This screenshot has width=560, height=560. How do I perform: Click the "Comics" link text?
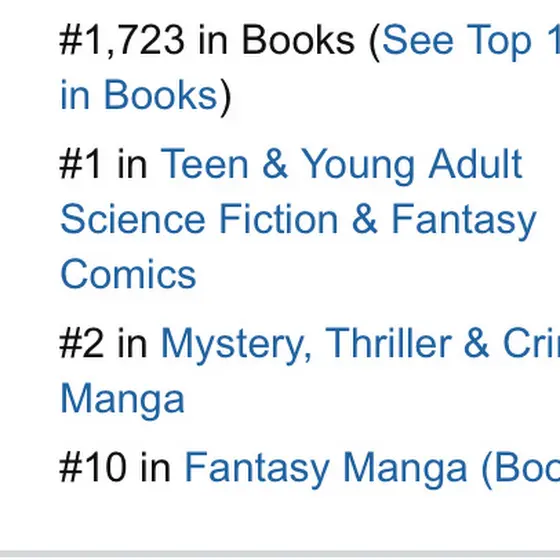pyautogui.click(x=129, y=274)
